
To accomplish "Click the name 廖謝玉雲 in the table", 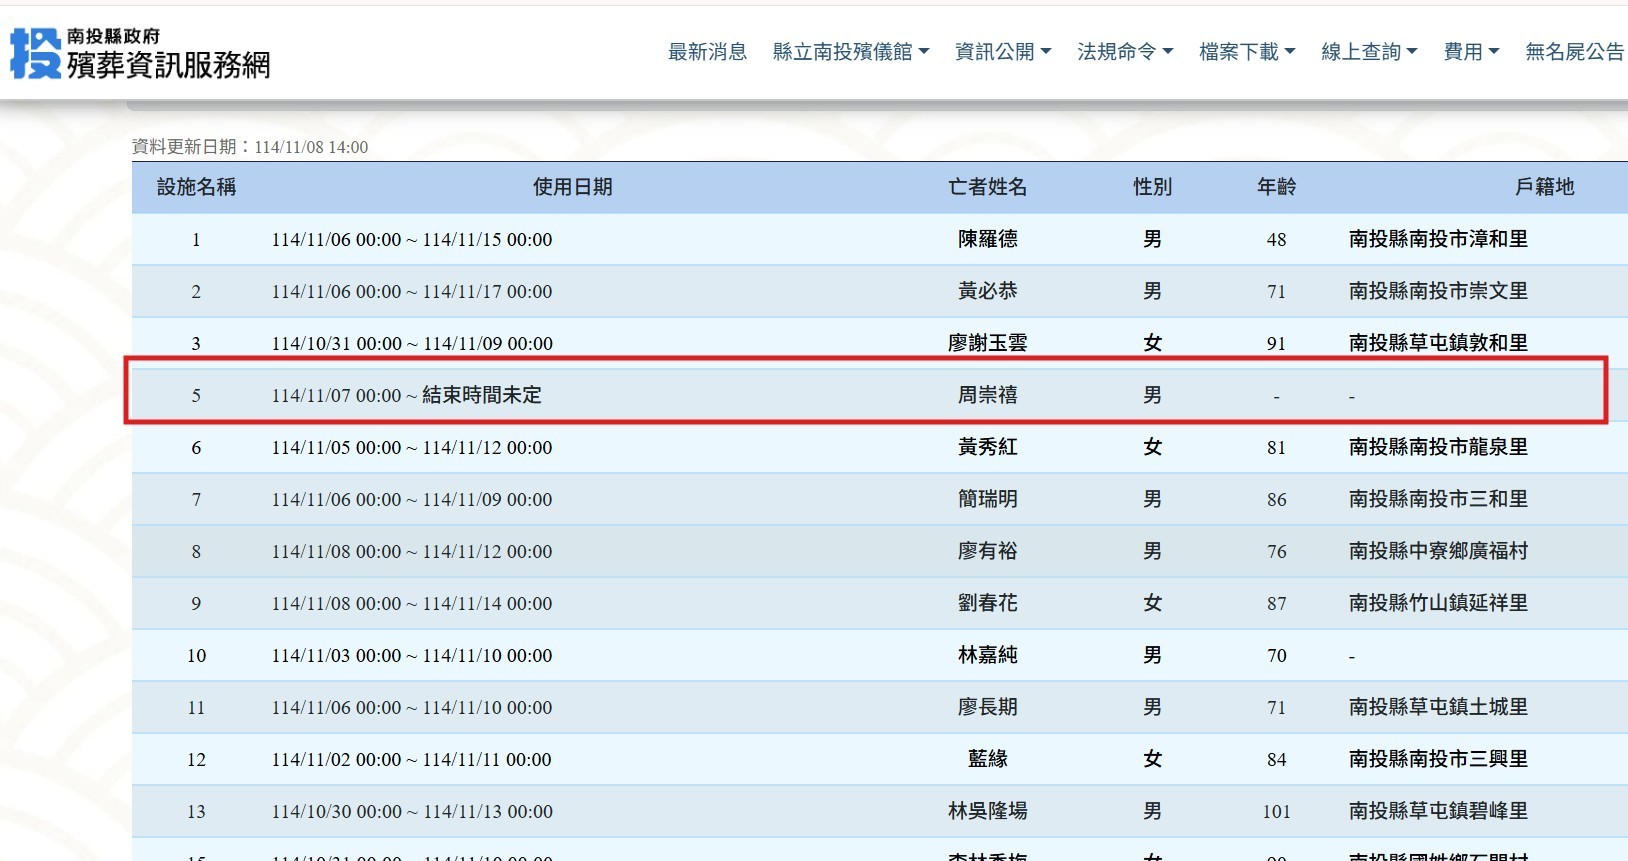I will click(x=987, y=343).
